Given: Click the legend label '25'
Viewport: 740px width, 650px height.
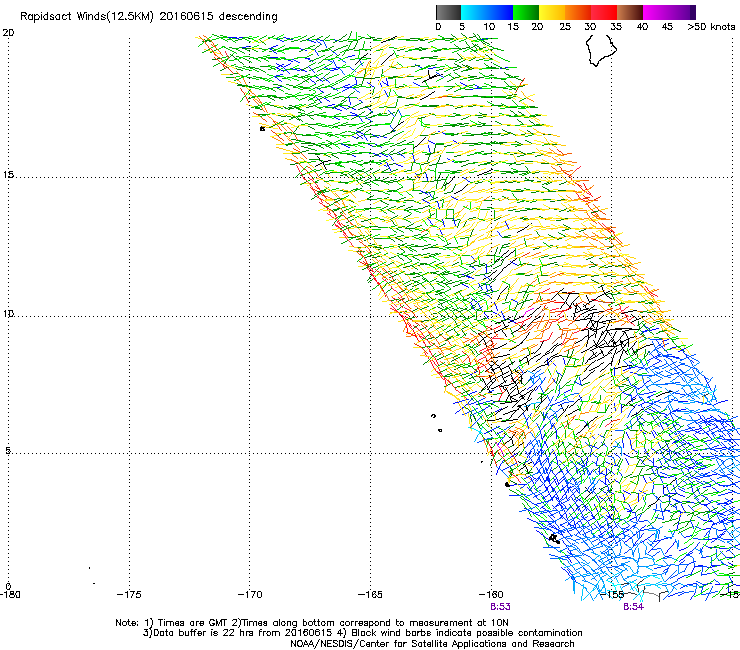Looking at the screenshot, I should [565, 27].
